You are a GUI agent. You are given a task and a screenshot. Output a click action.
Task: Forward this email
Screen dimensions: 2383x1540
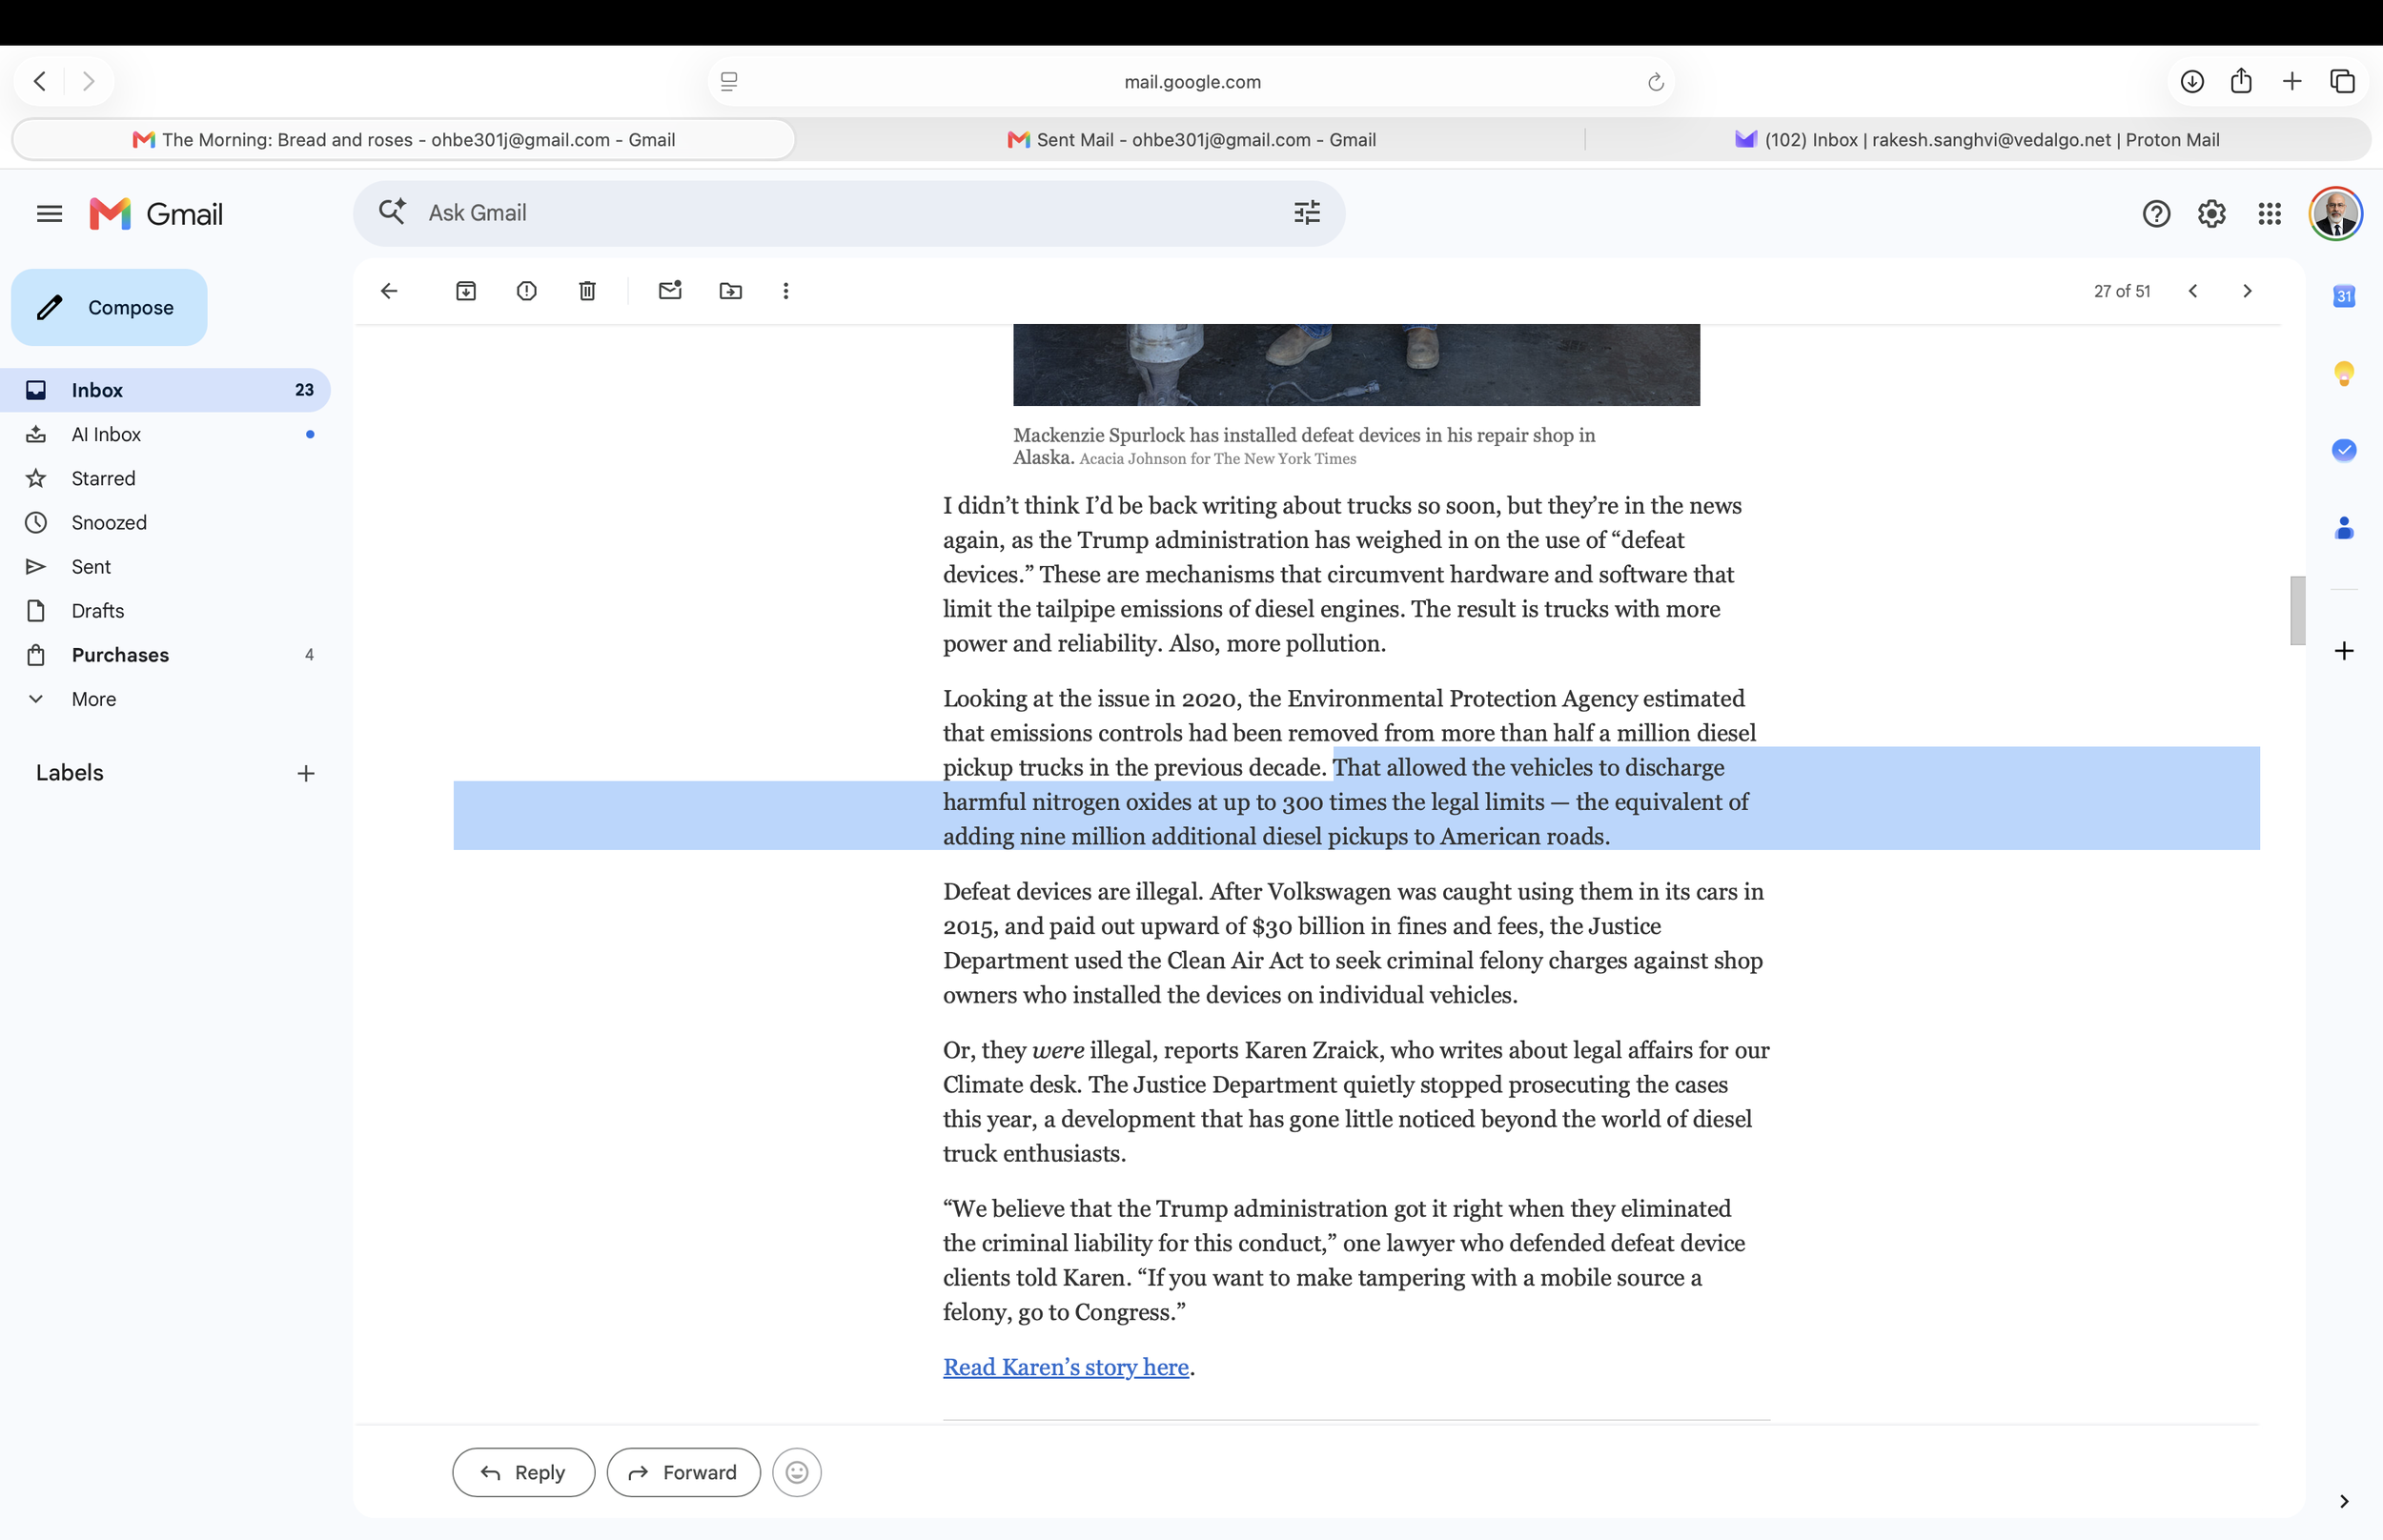(x=683, y=1472)
